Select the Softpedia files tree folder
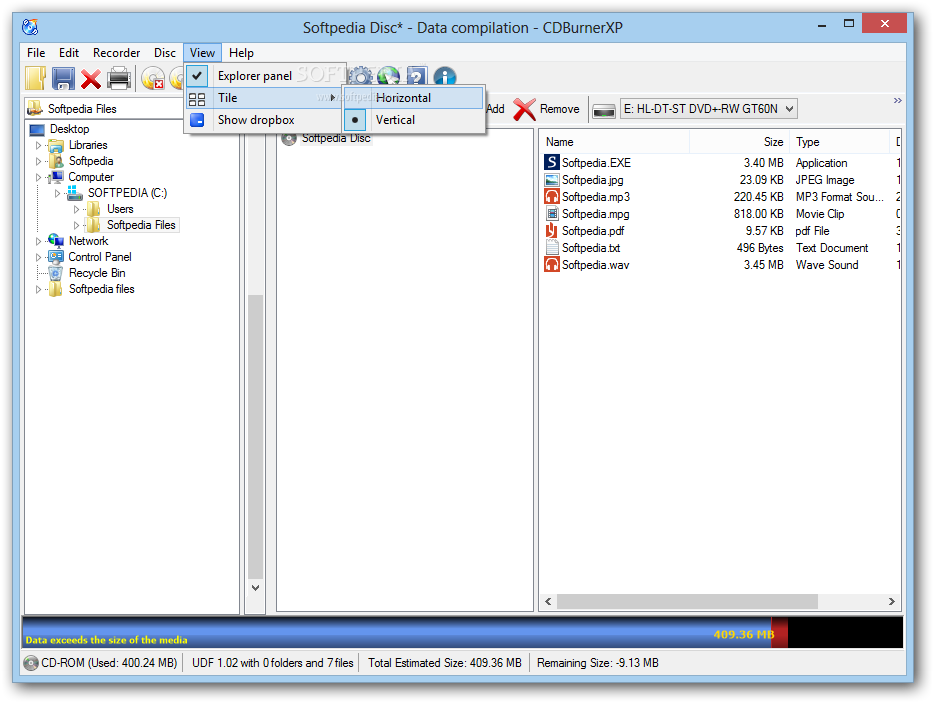The image size is (934, 703). click(101, 289)
